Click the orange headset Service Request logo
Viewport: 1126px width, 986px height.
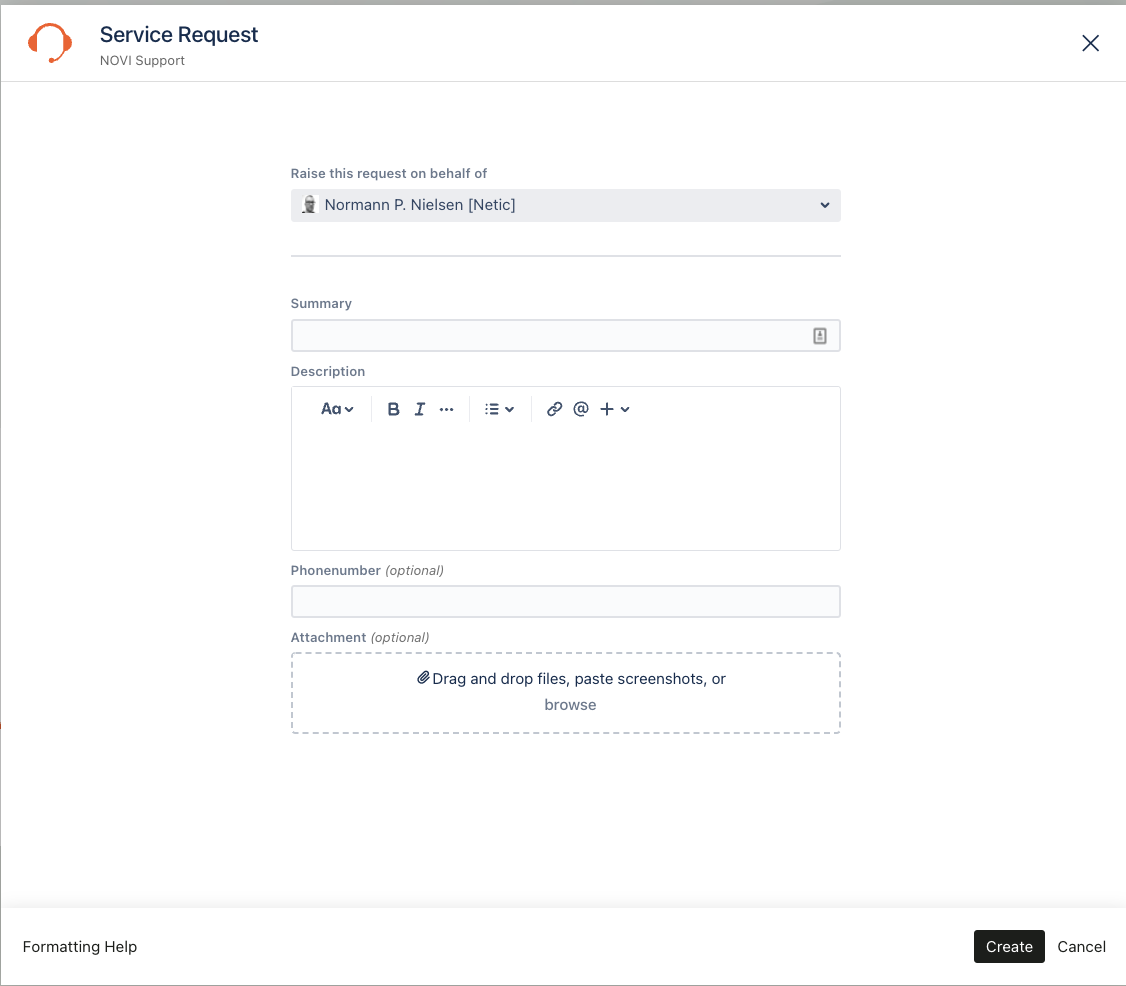(x=50, y=43)
